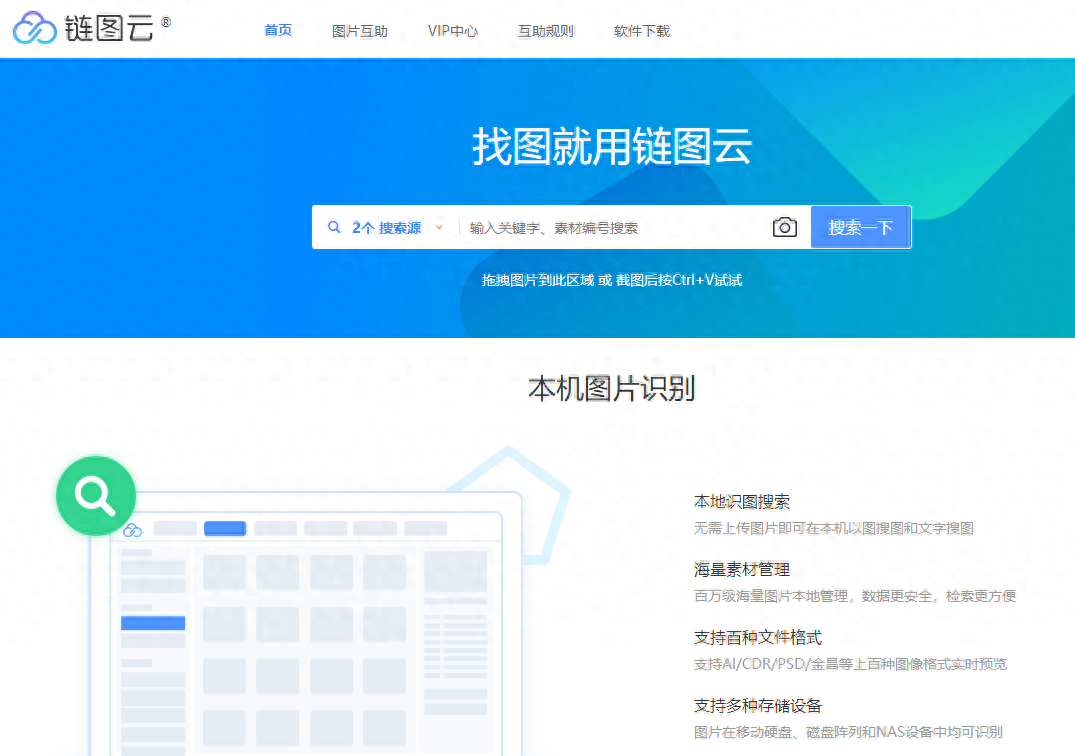Open the 首页 navigation tab
The height and width of the screenshot is (756, 1075).
coord(278,30)
